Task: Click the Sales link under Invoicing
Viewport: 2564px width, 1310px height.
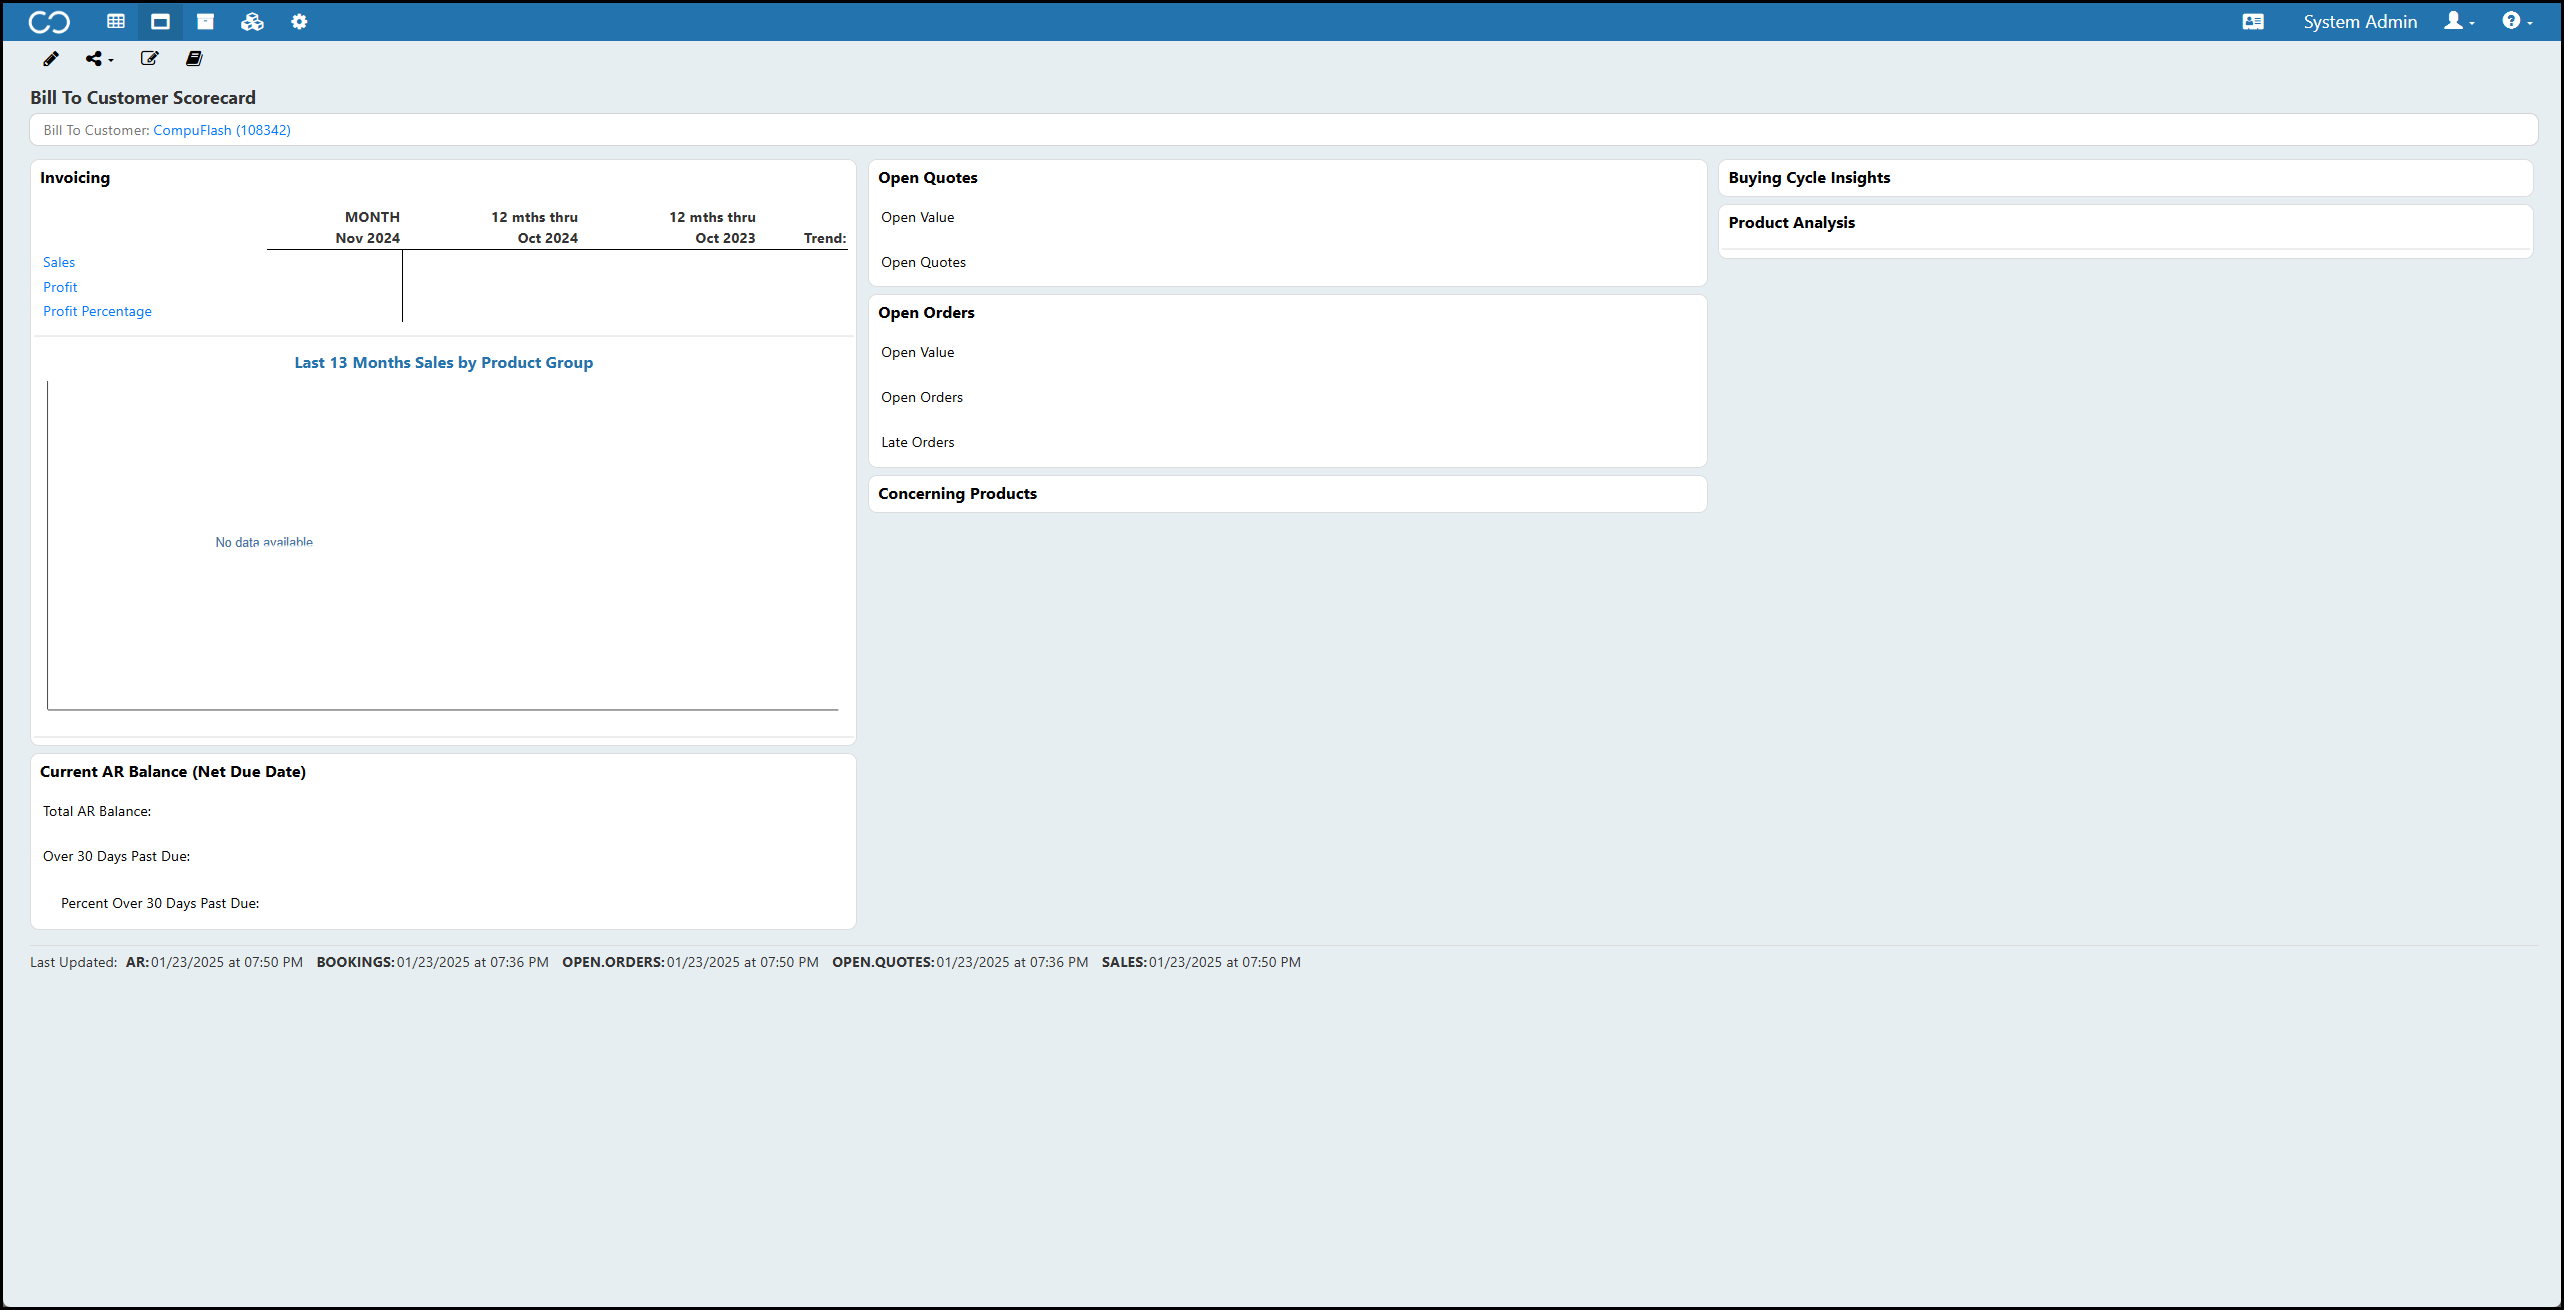Action: (59, 262)
